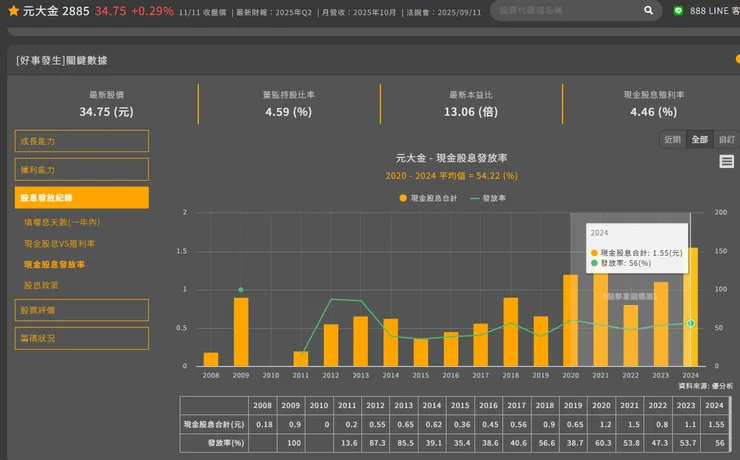Click the 現金股息合計(元) table row label
This screenshot has height=460, width=740.
click(x=214, y=424)
